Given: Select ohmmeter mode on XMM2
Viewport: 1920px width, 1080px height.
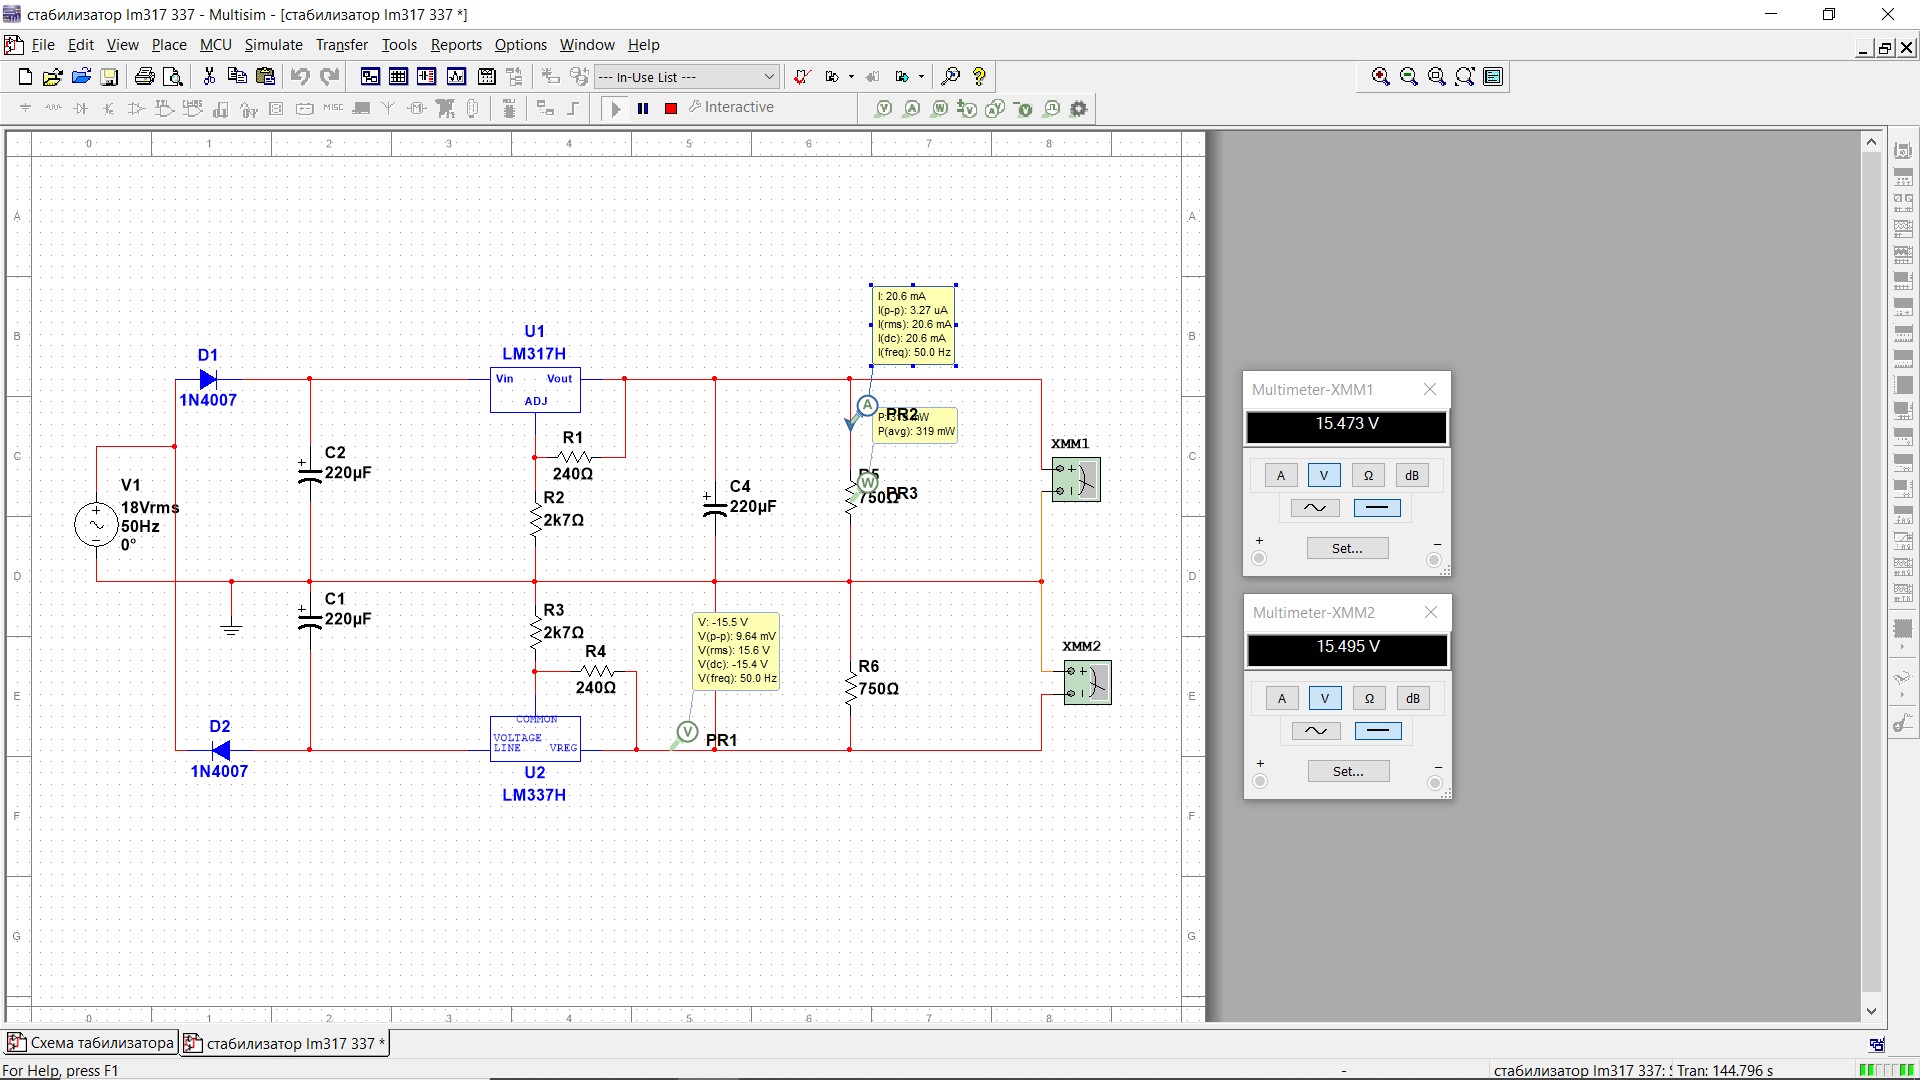Looking at the screenshot, I should coord(1369,699).
